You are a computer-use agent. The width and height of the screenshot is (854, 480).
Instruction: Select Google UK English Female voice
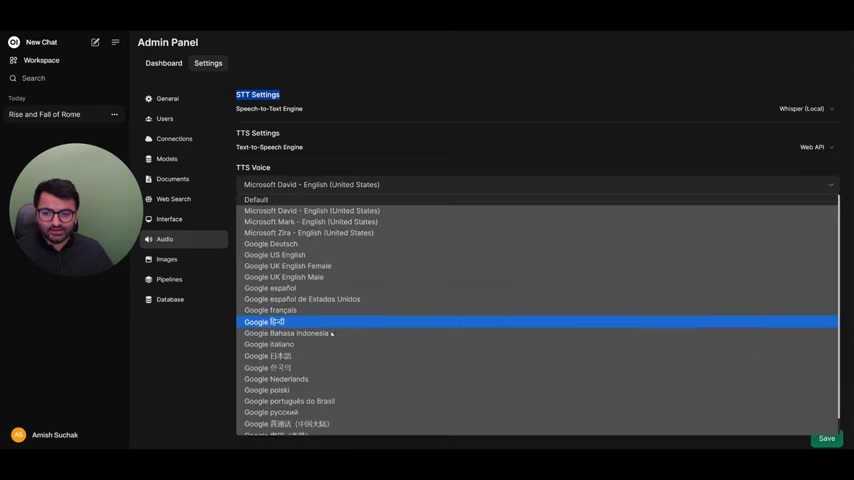(x=537, y=266)
